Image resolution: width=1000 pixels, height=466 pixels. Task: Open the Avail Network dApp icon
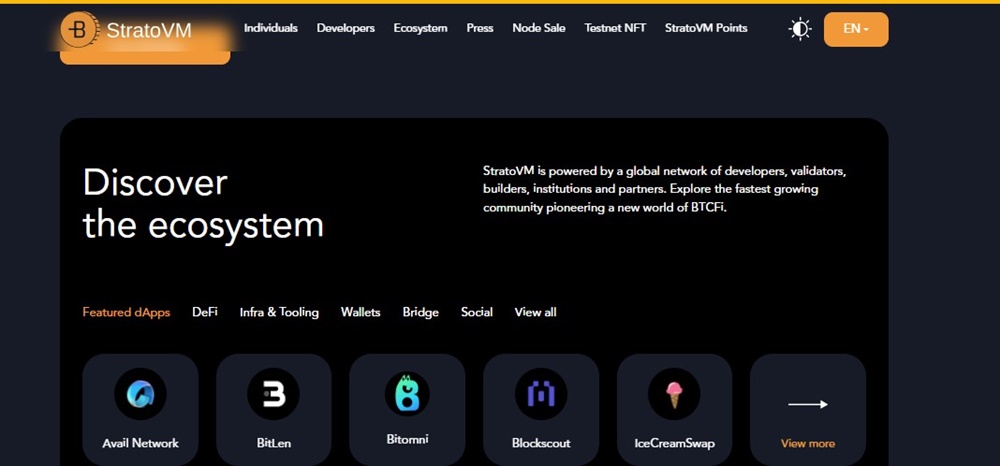[140, 396]
